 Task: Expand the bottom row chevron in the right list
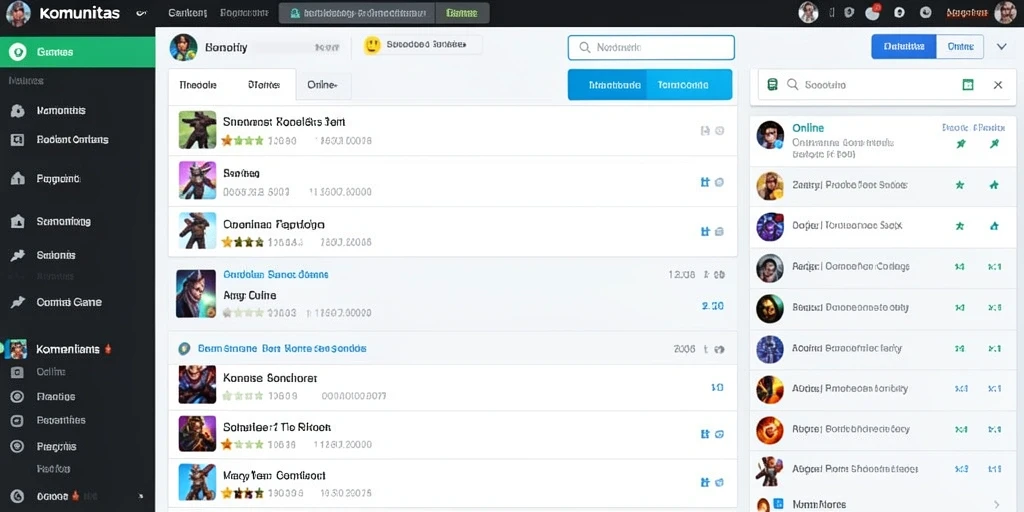coord(997,504)
